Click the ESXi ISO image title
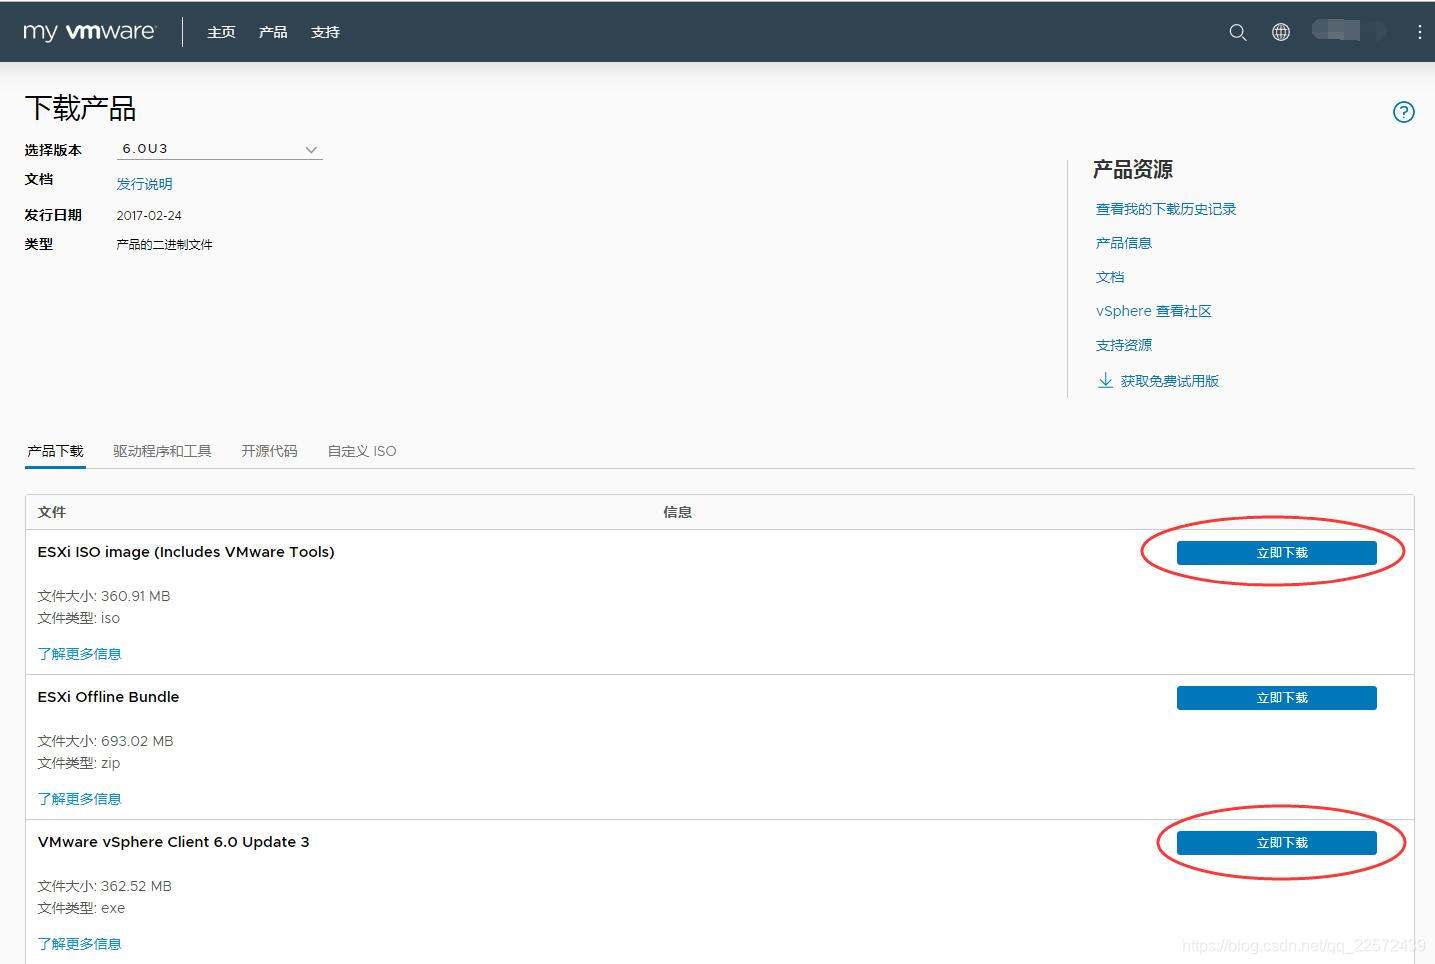Viewport: 1435px width, 964px height. click(186, 552)
